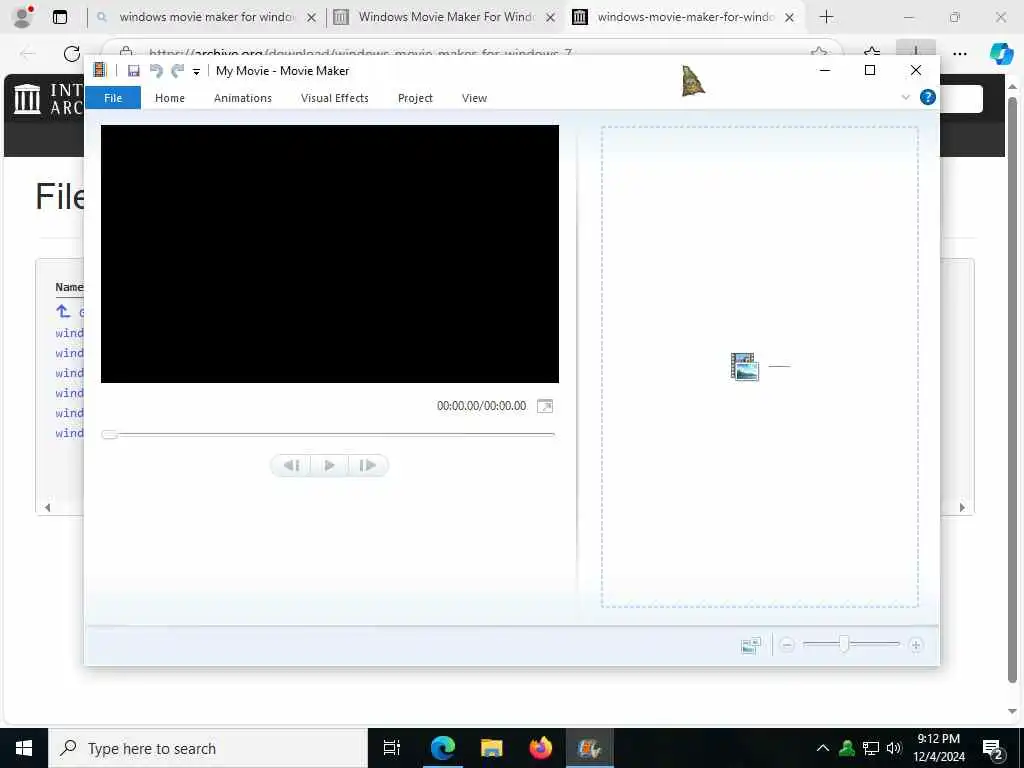Close the third tab 'windows-movie-maker-for-windo'
This screenshot has height=768, width=1024.
click(789, 18)
